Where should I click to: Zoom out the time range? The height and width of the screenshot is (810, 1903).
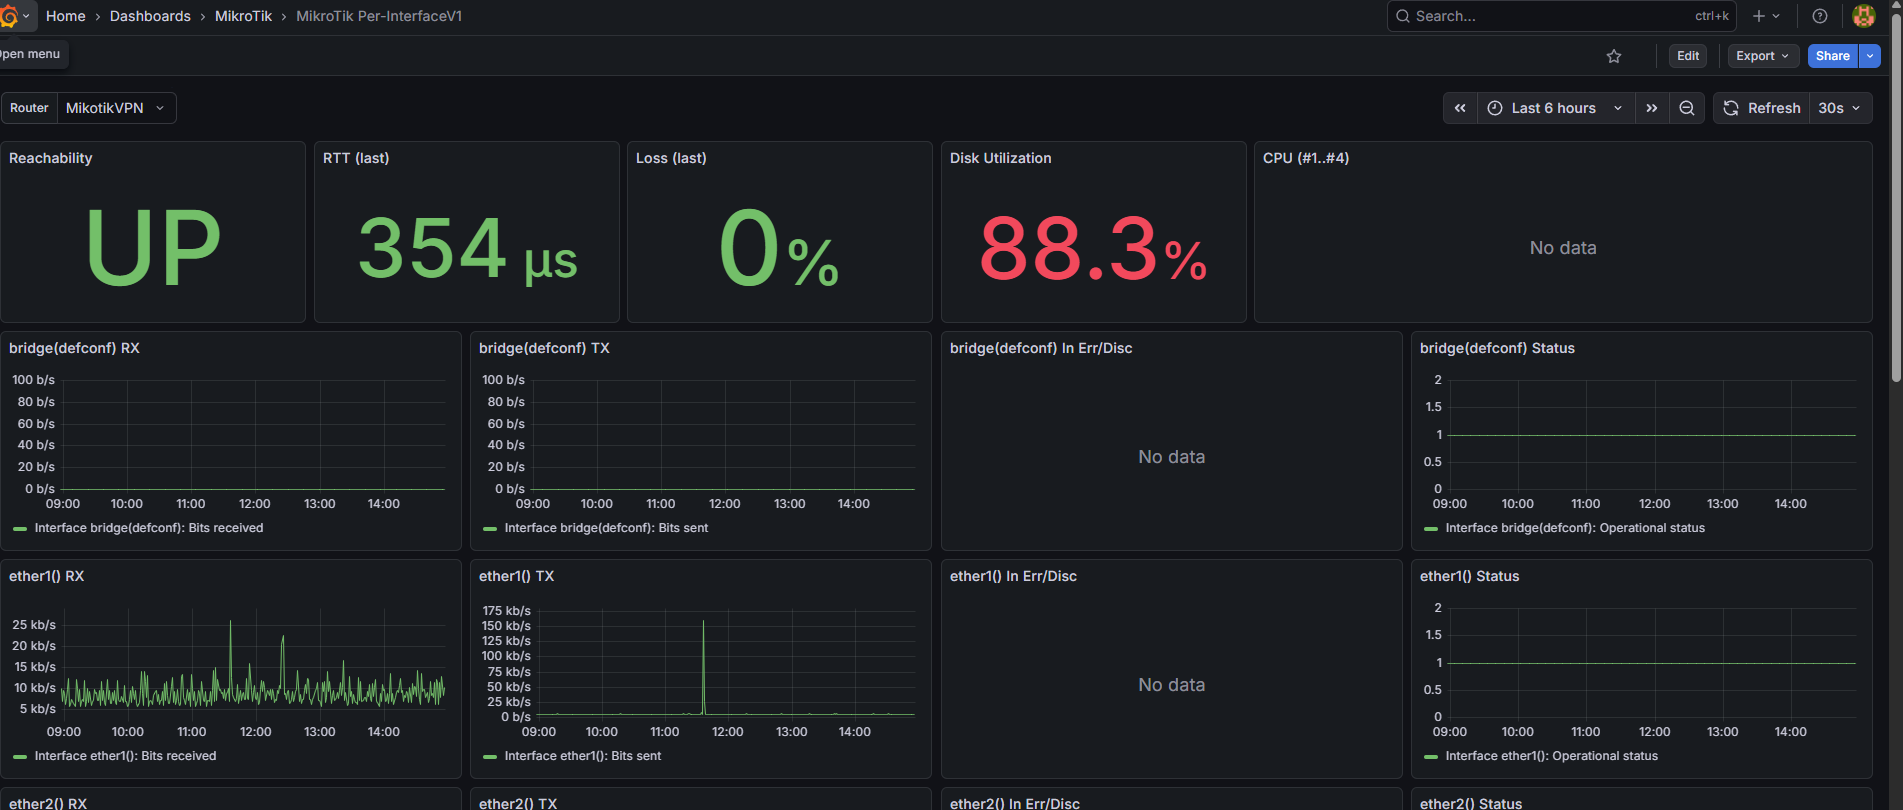[x=1687, y=108]
